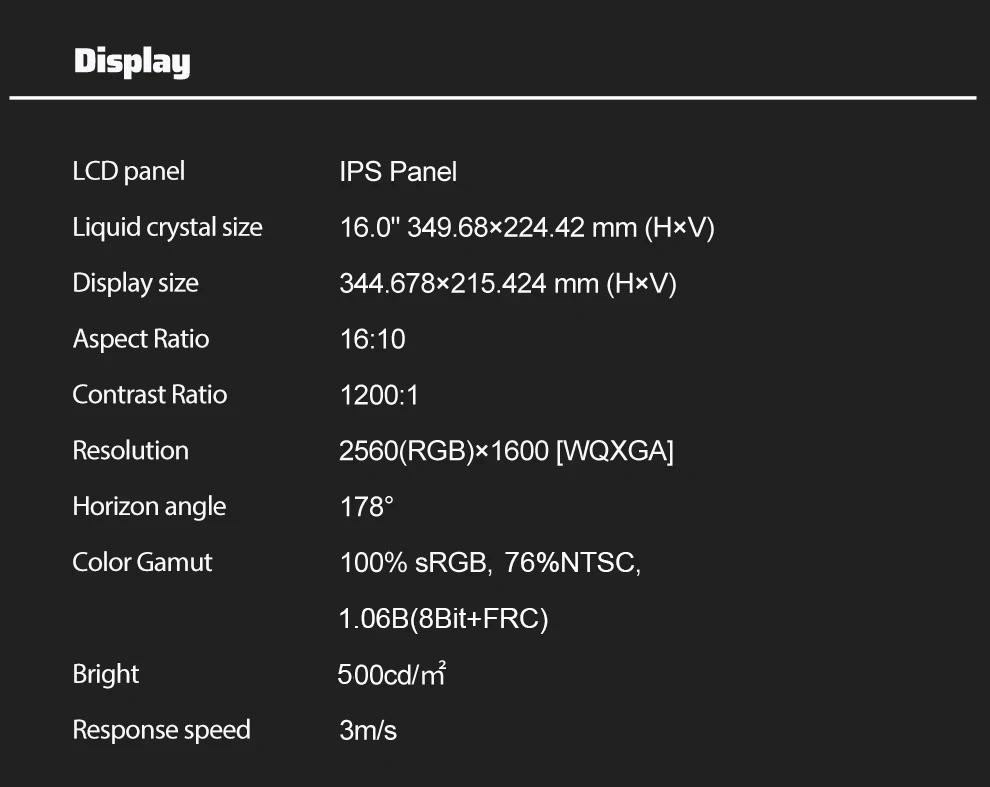
Task: Click the Display size label
Action: (135, 283)
